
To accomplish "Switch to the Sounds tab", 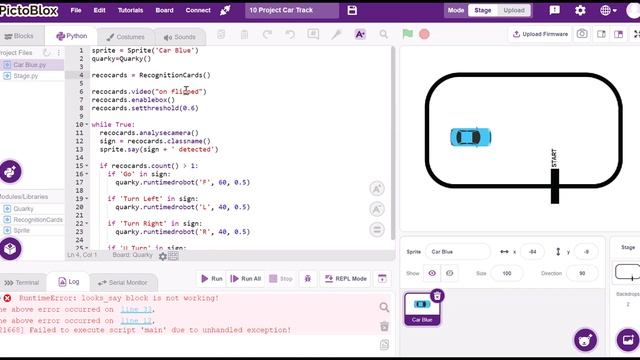I will pyautogui.click(x=180, y=37).
